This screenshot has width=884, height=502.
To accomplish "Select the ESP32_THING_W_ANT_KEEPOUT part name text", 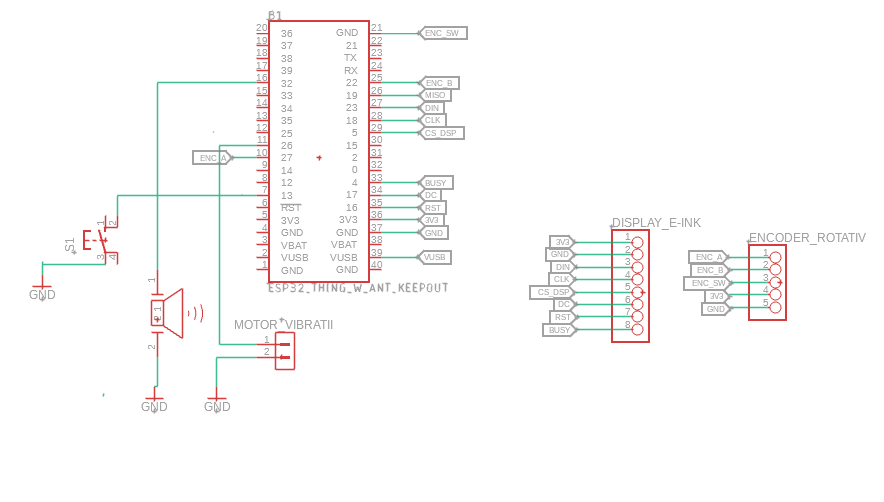I will (x=358, y=288).
